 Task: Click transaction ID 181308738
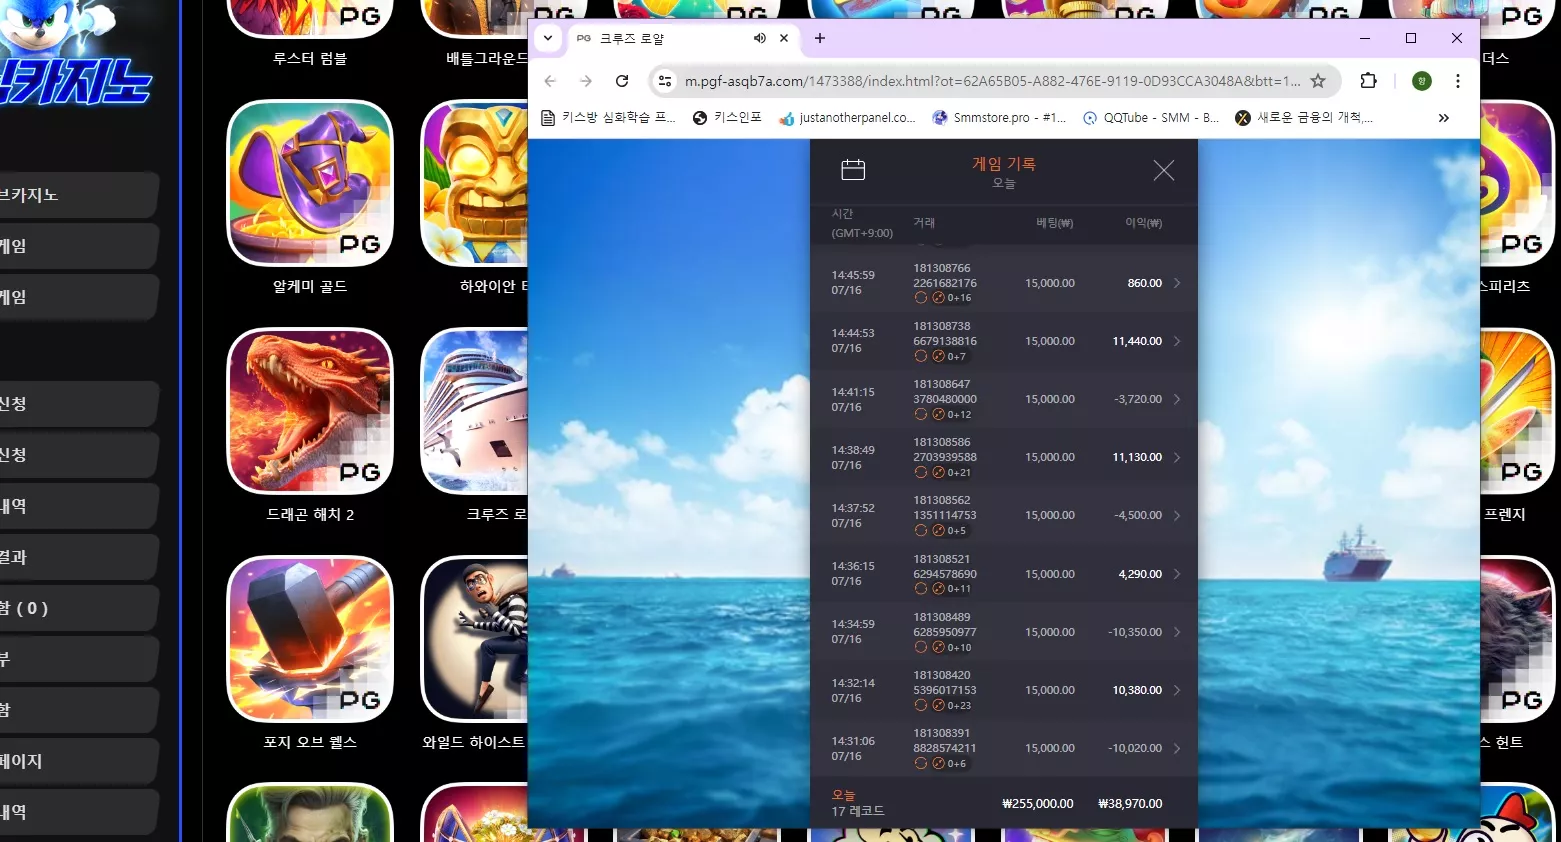coord(942,326)
